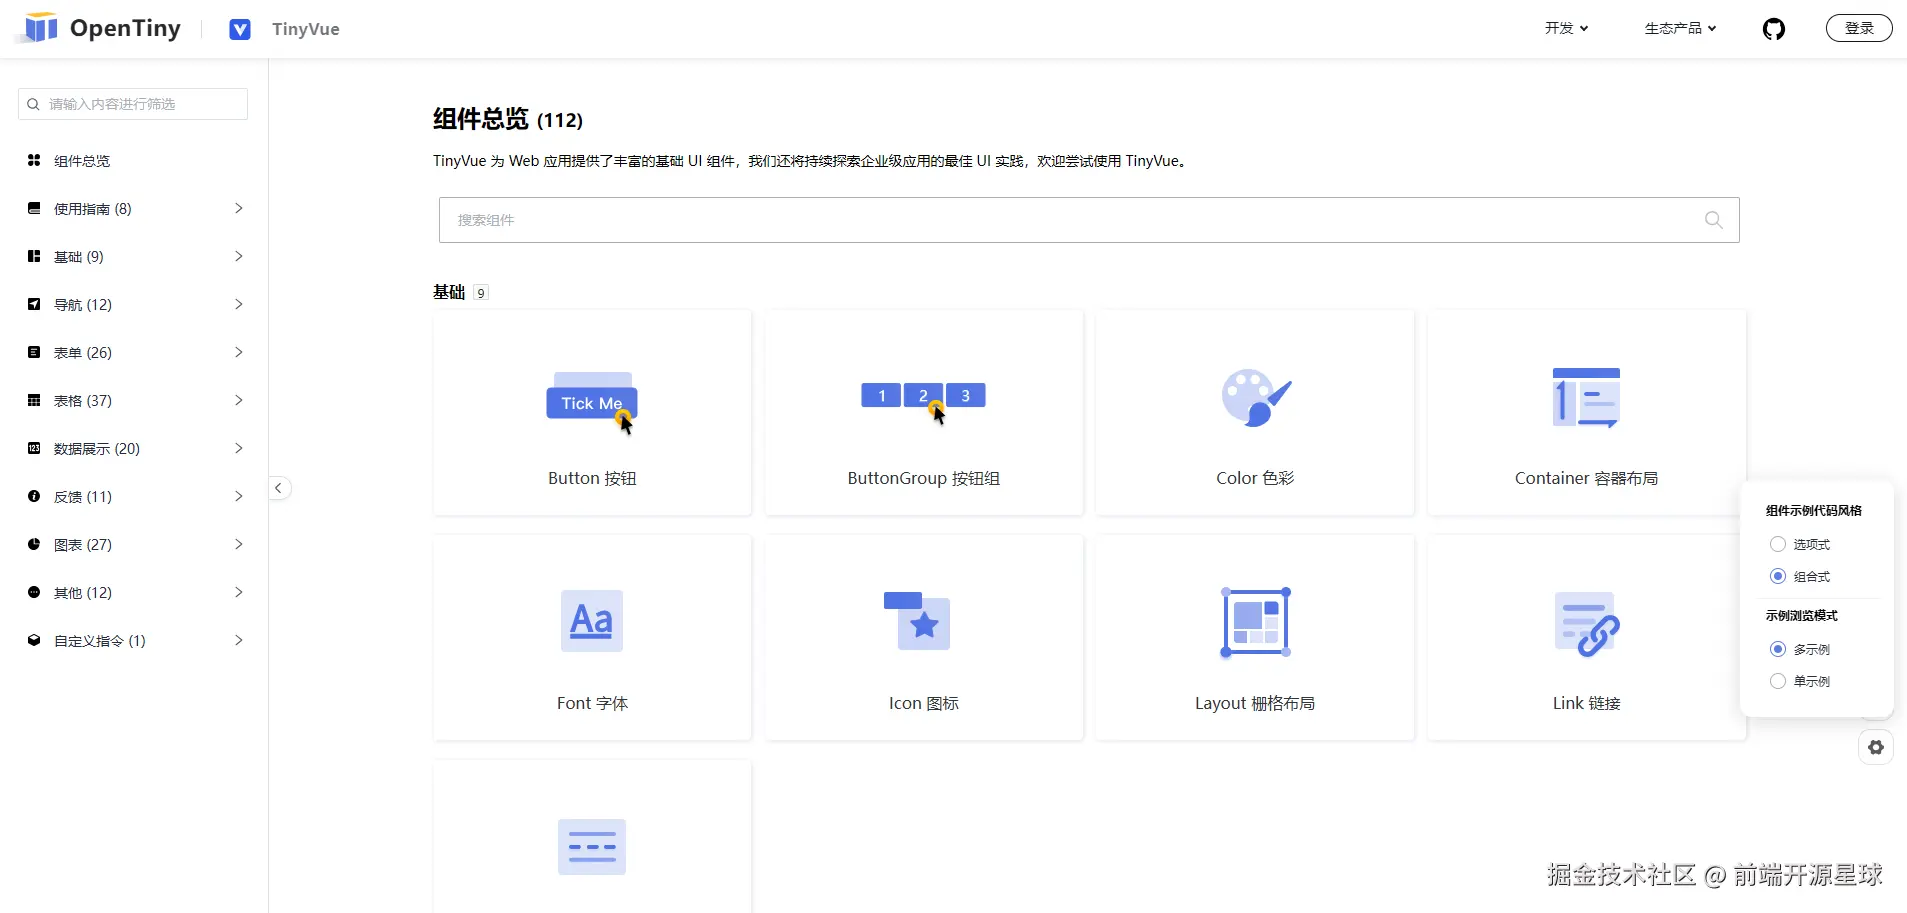
Task: Click the 其他 sidebar icon
Action: [x=34, y=592]
